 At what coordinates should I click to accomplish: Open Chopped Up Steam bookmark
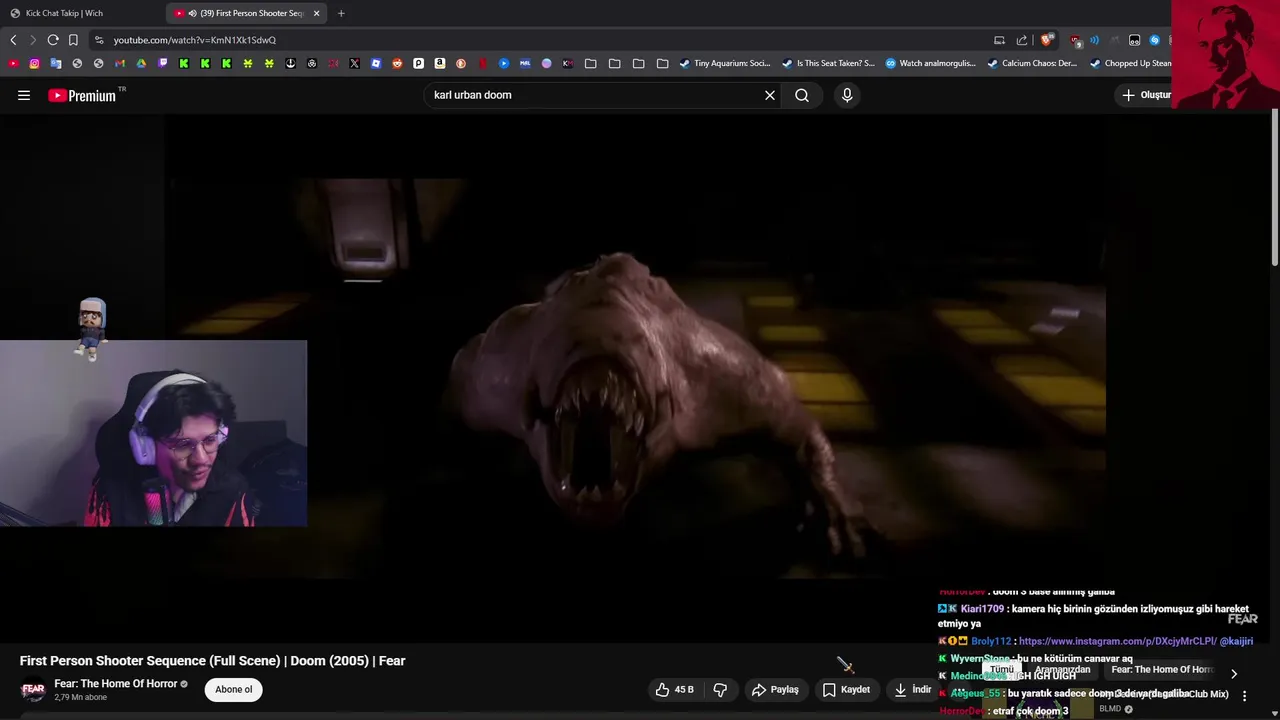point(1131,63)
